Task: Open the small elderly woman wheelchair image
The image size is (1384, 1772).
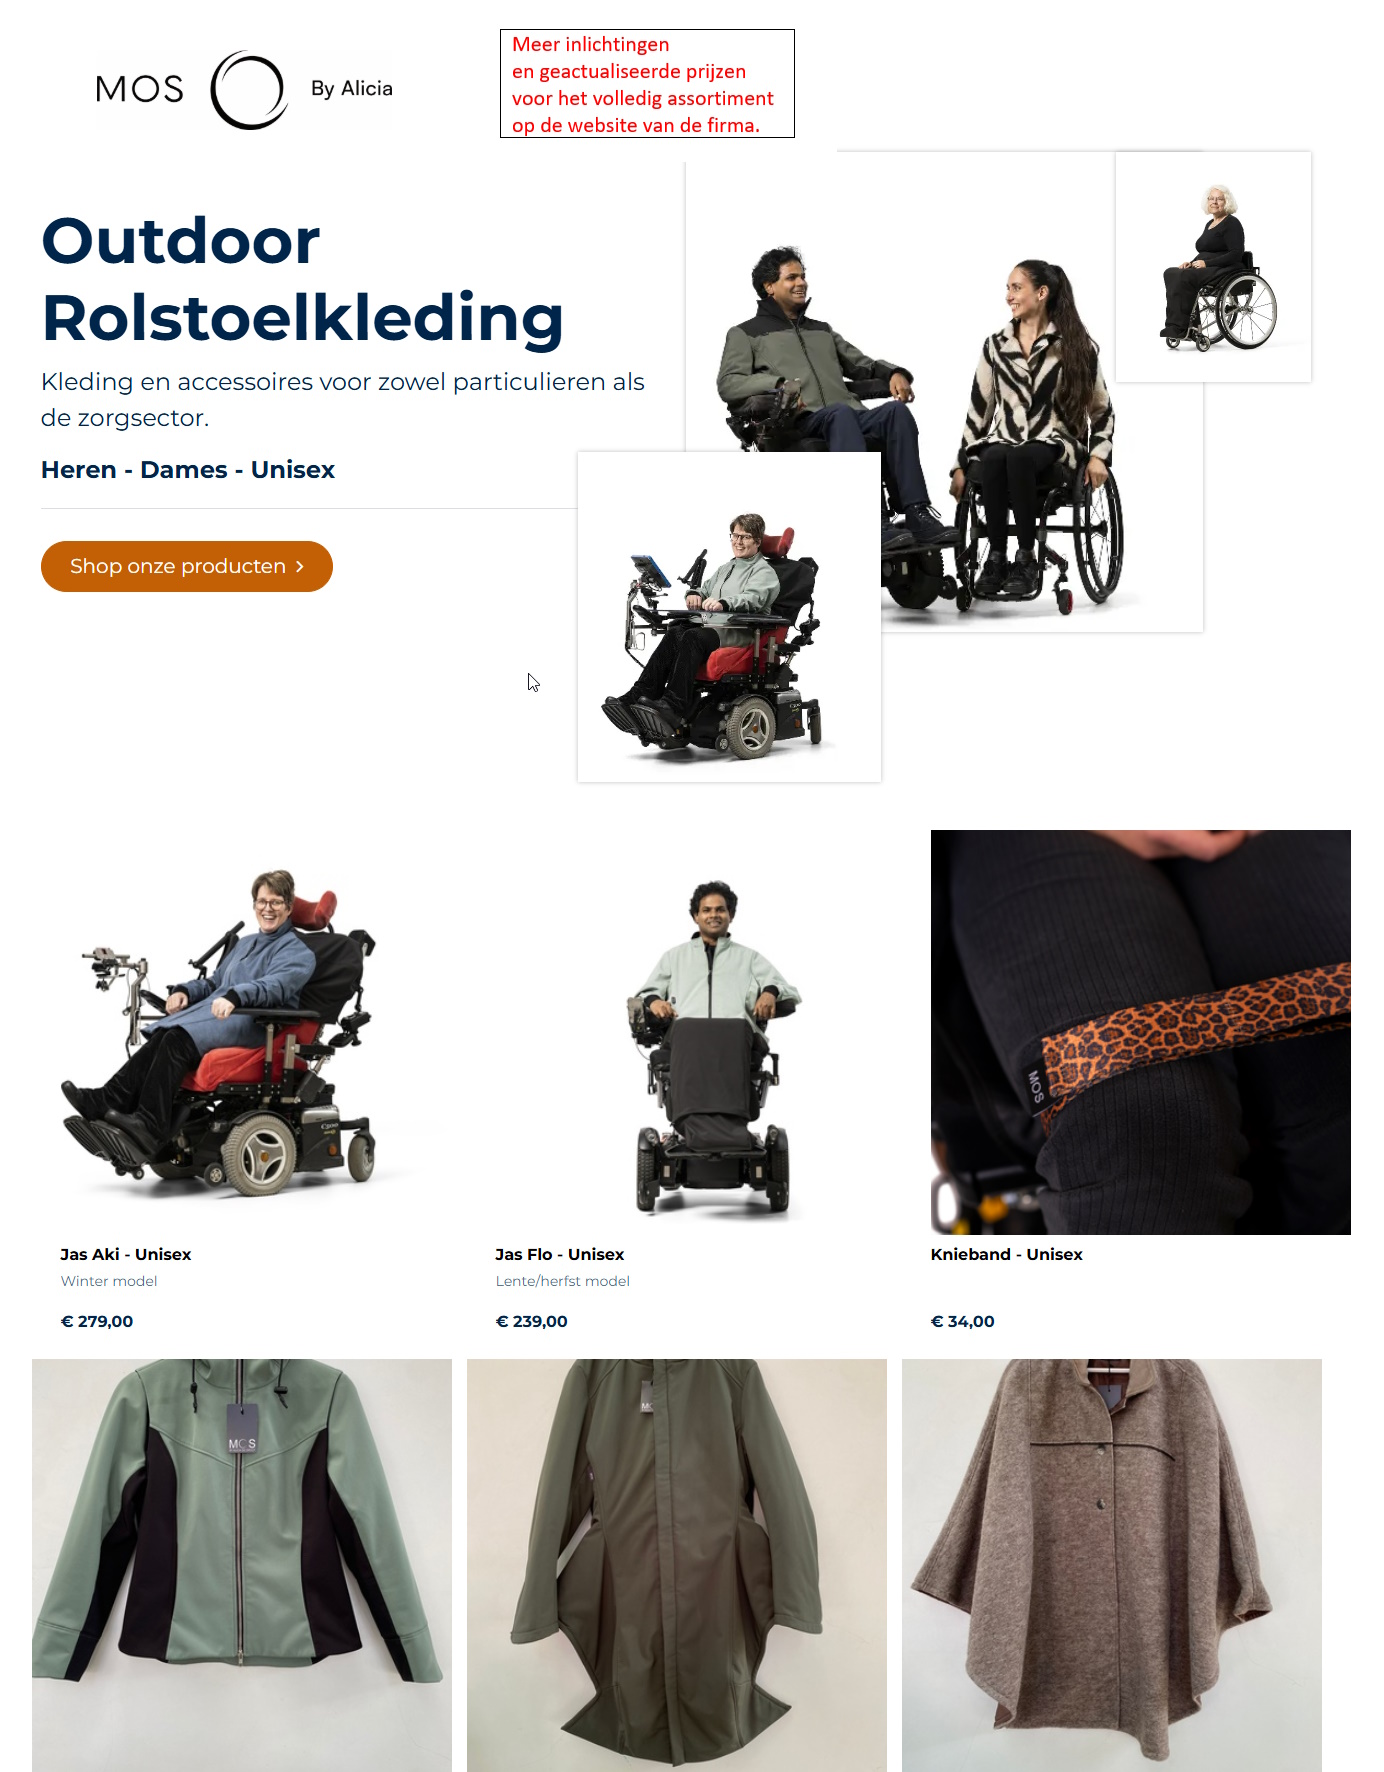Action: (x=1213, y=267)
